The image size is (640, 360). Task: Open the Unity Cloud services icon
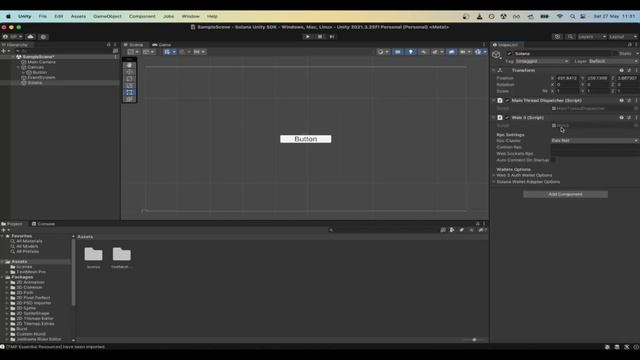tap(31, 37)
